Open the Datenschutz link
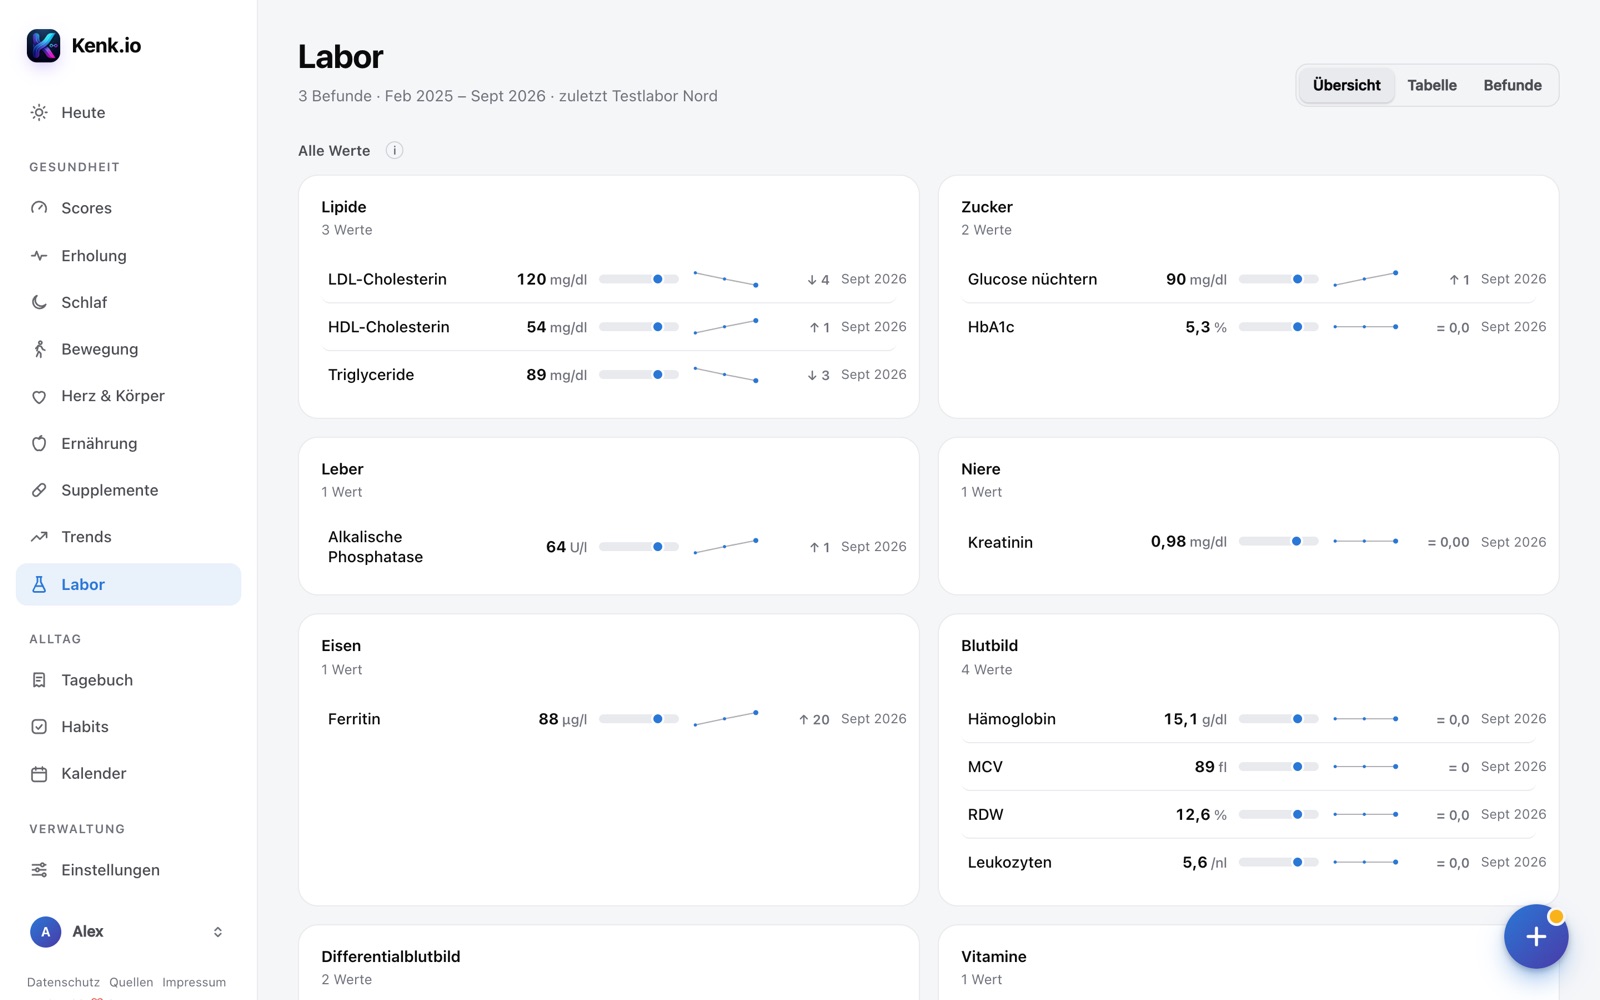 coord(63,982)
